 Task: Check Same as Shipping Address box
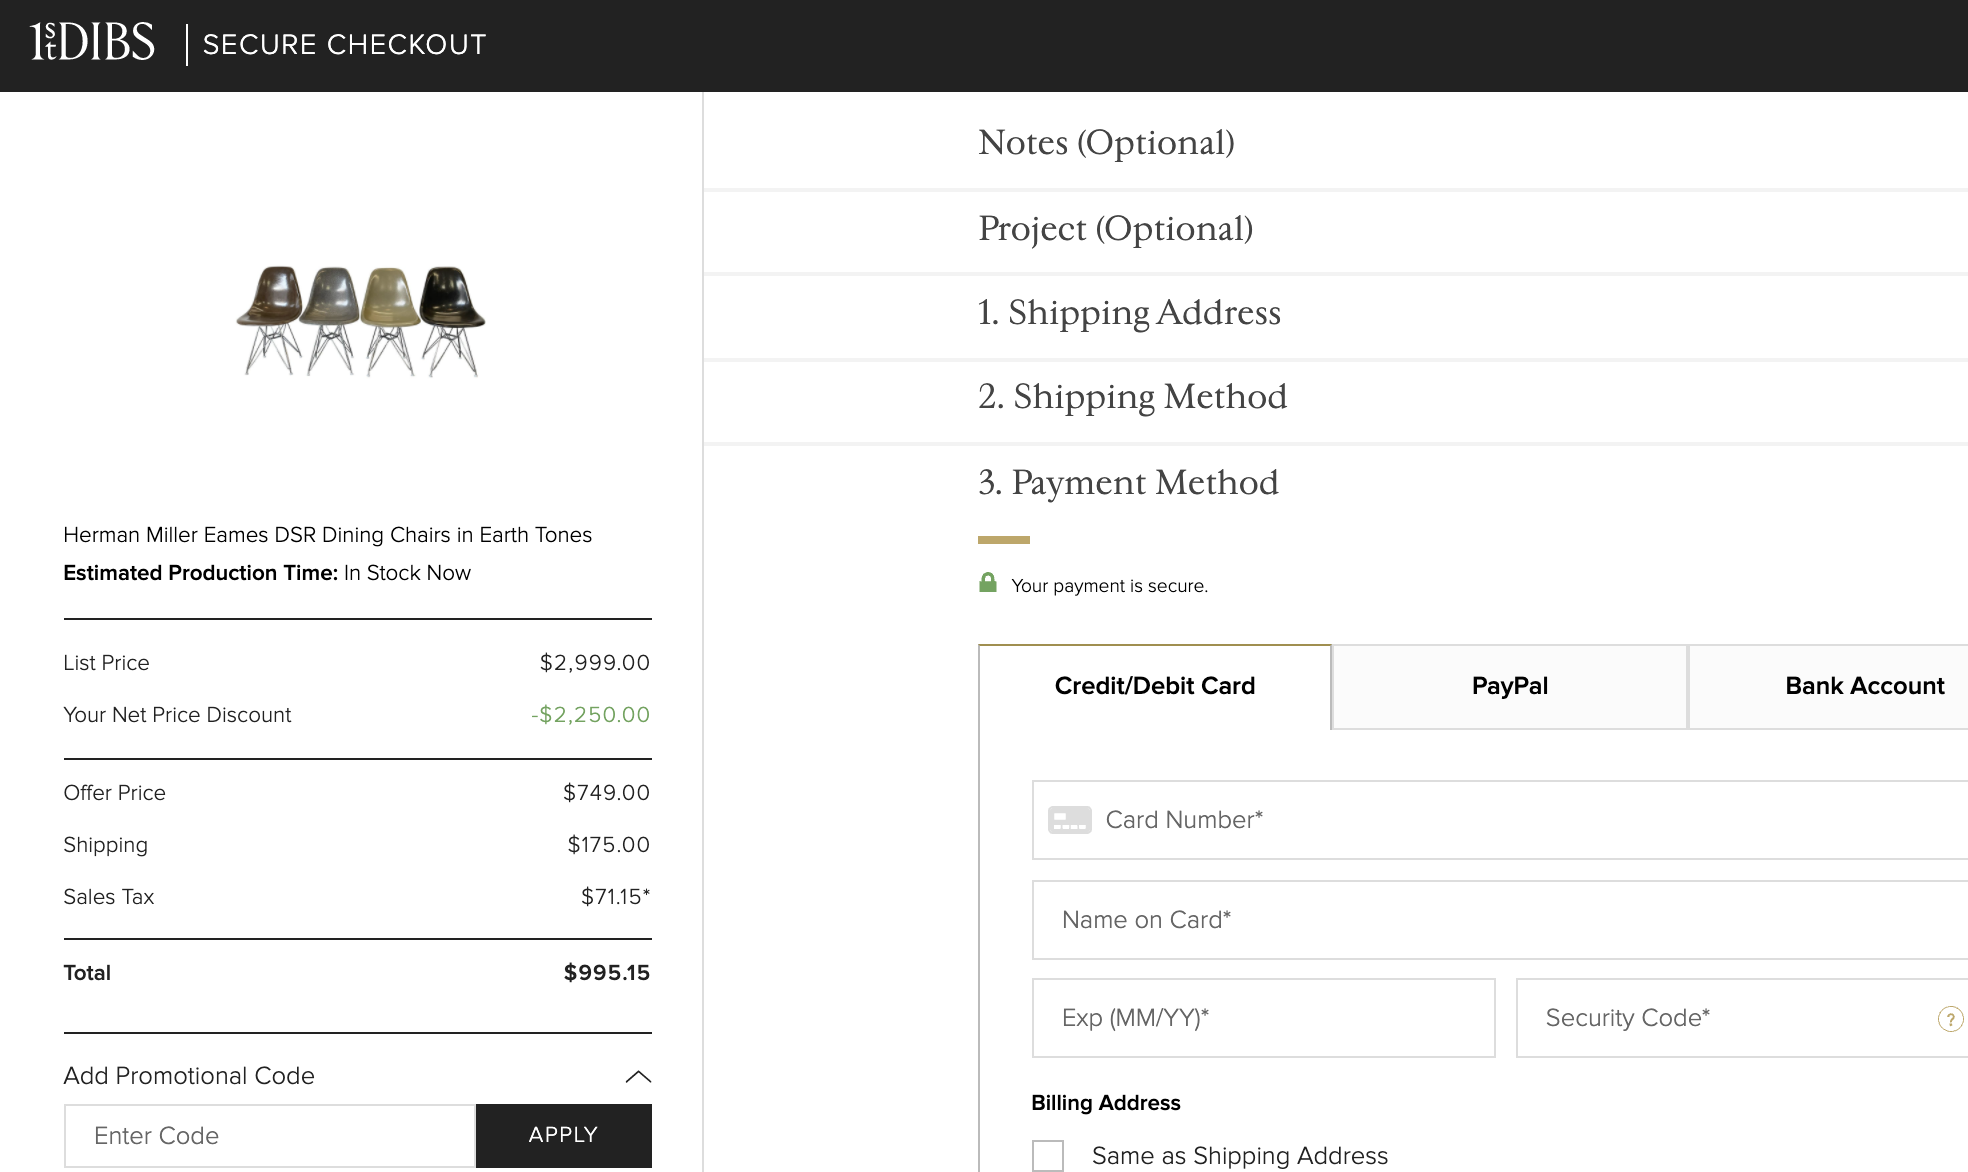[1048, 1156]
